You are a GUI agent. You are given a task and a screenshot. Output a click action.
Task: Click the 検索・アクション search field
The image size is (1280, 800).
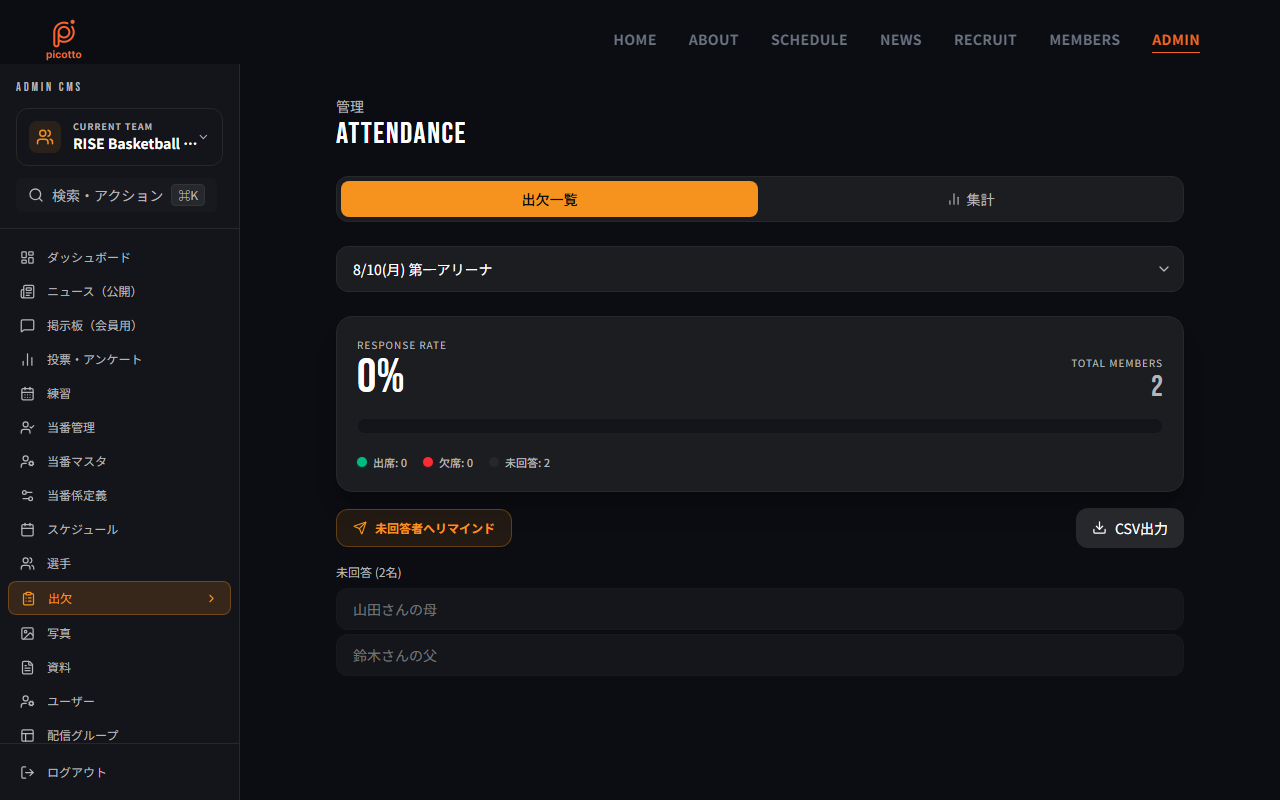117,195
